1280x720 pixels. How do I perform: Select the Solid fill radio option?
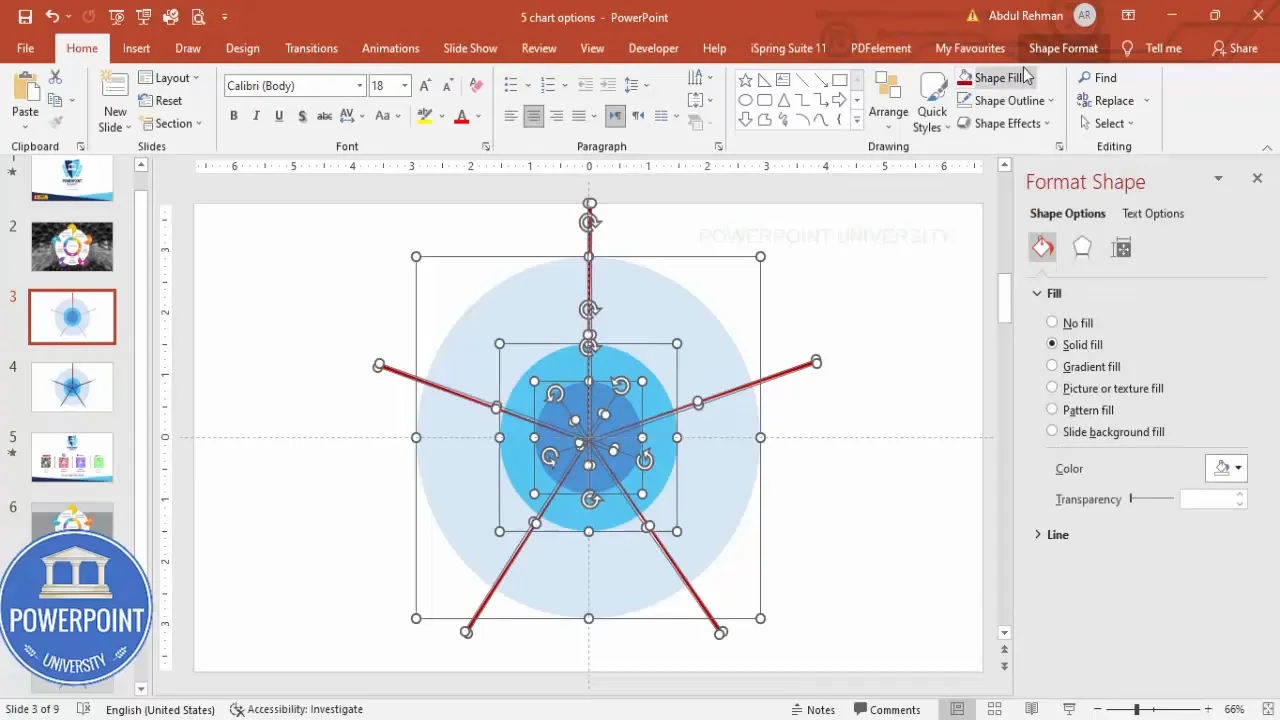pos(1052,344)
